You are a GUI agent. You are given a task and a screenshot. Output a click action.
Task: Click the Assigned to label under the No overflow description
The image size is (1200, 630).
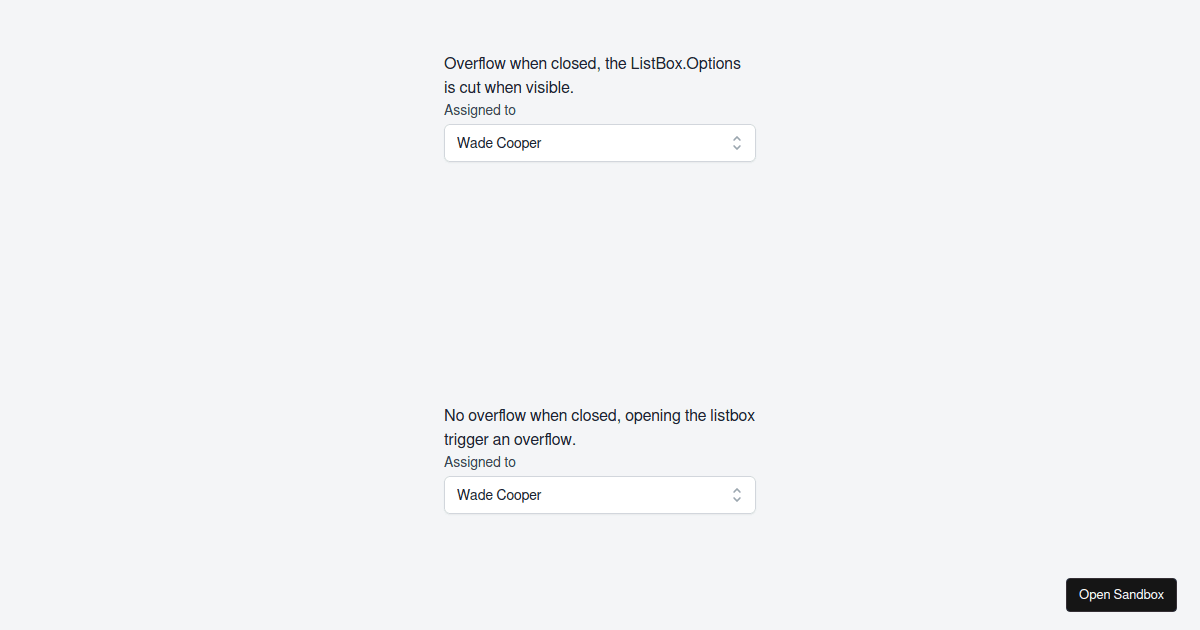pos(480,462)
